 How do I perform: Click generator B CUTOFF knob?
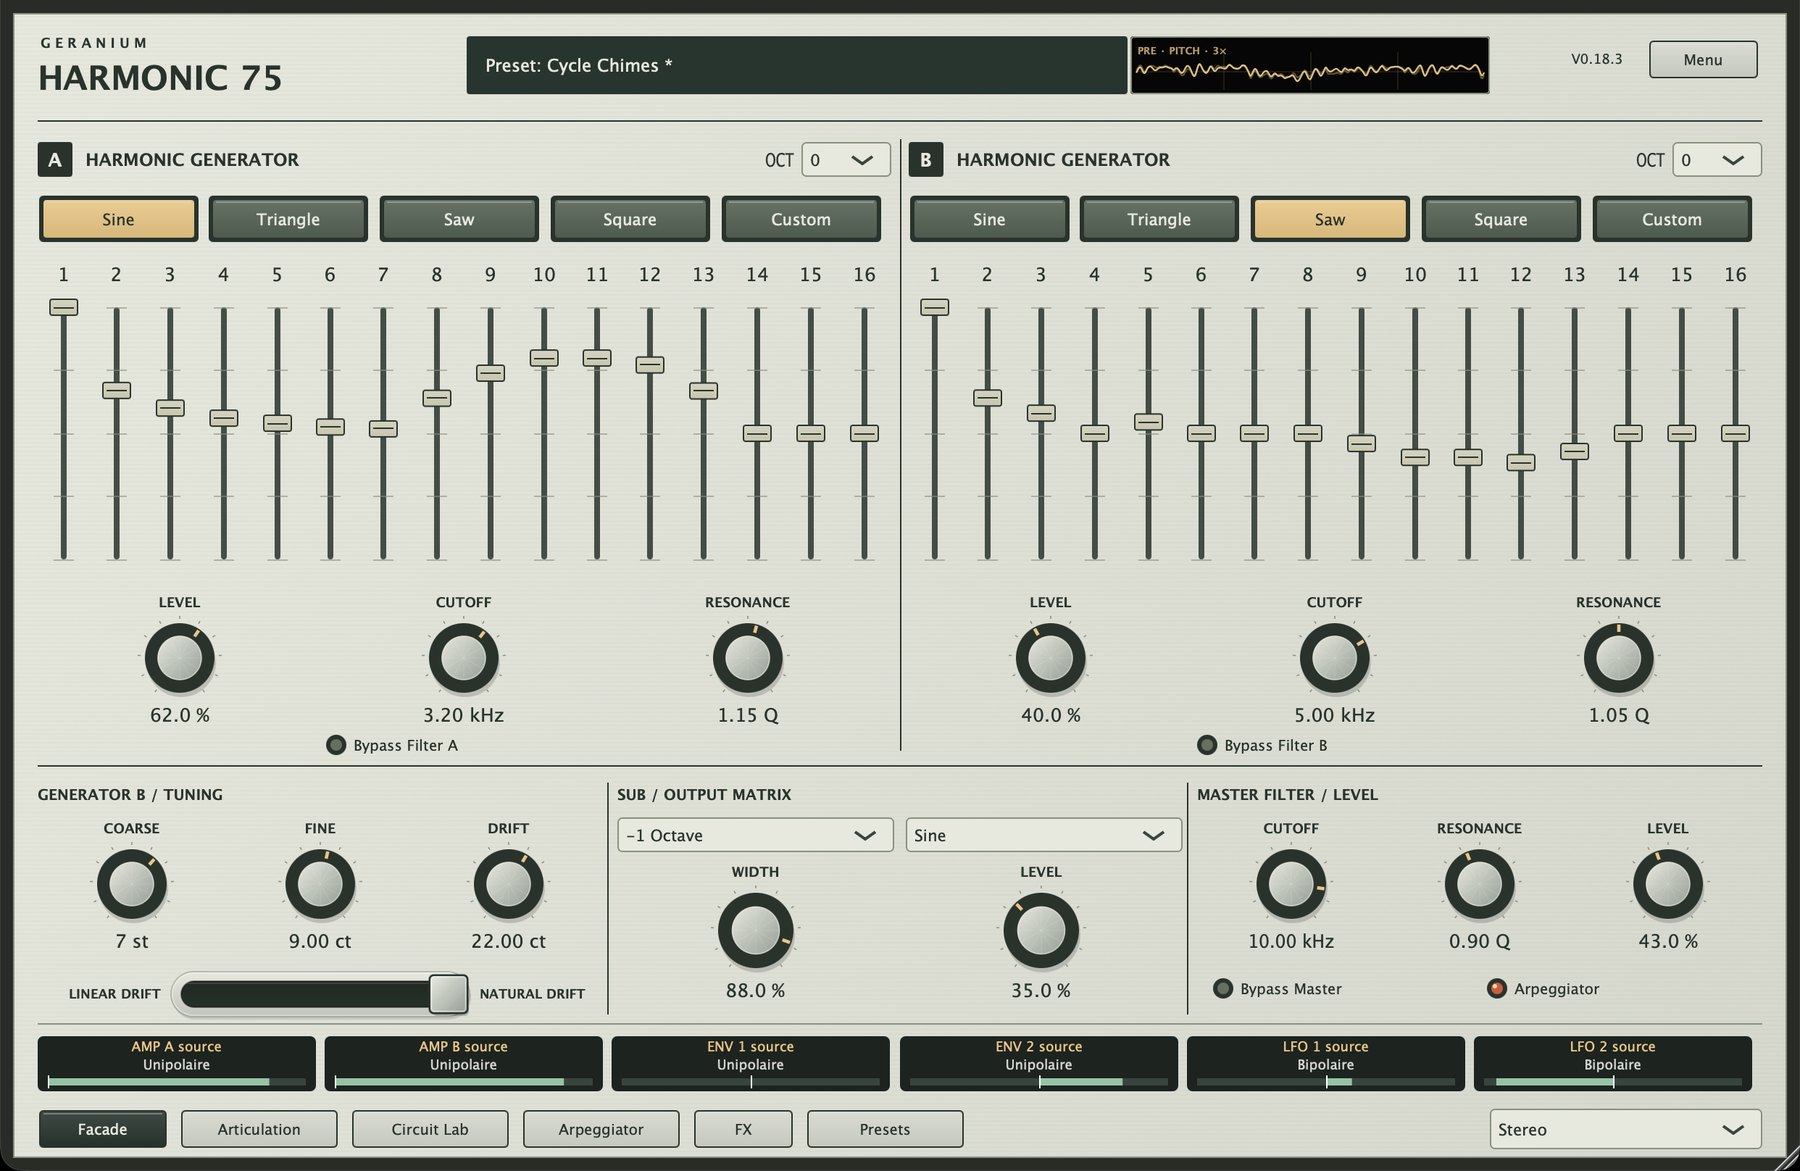click(1335, 659)
